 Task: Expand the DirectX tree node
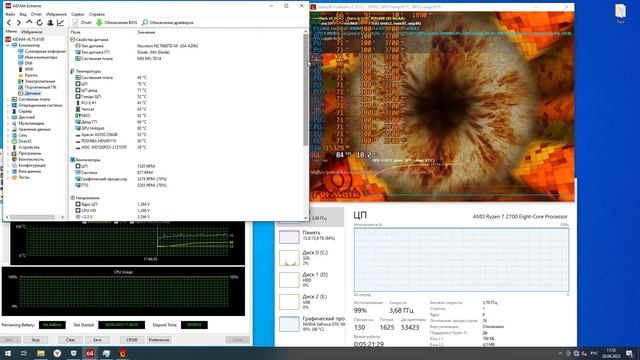click(8, 141)
